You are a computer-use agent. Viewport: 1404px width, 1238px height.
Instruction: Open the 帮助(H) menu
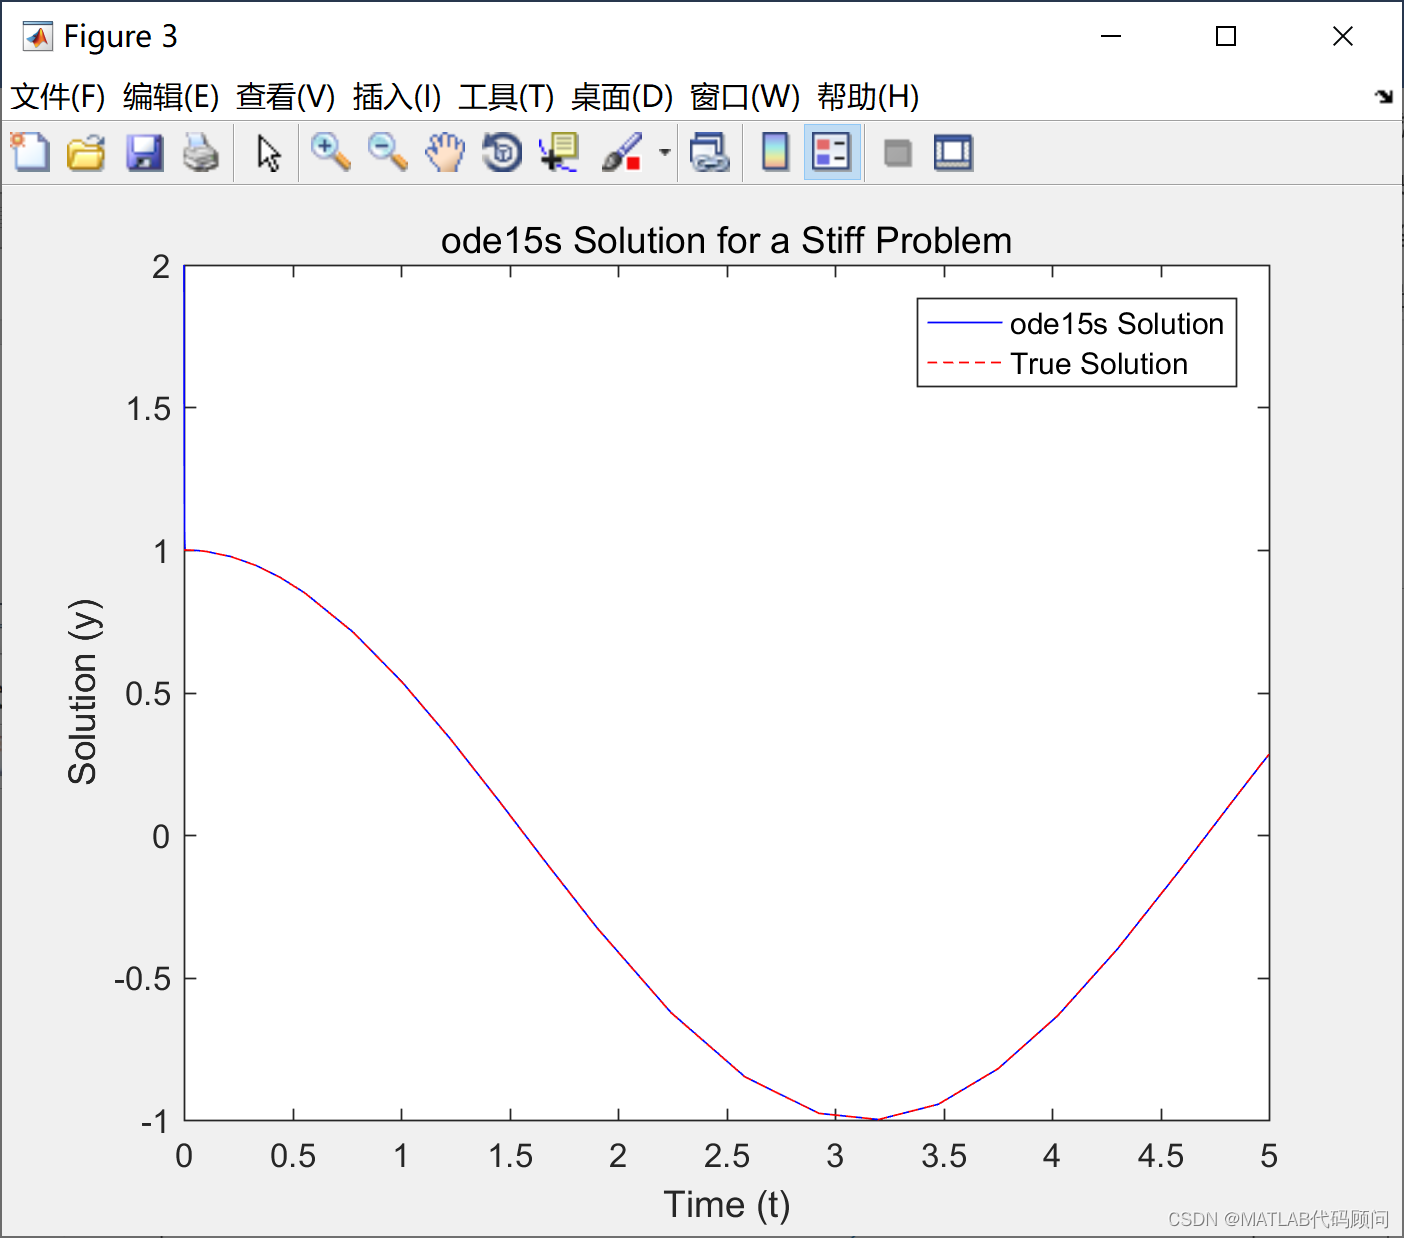tap(868, 97)
